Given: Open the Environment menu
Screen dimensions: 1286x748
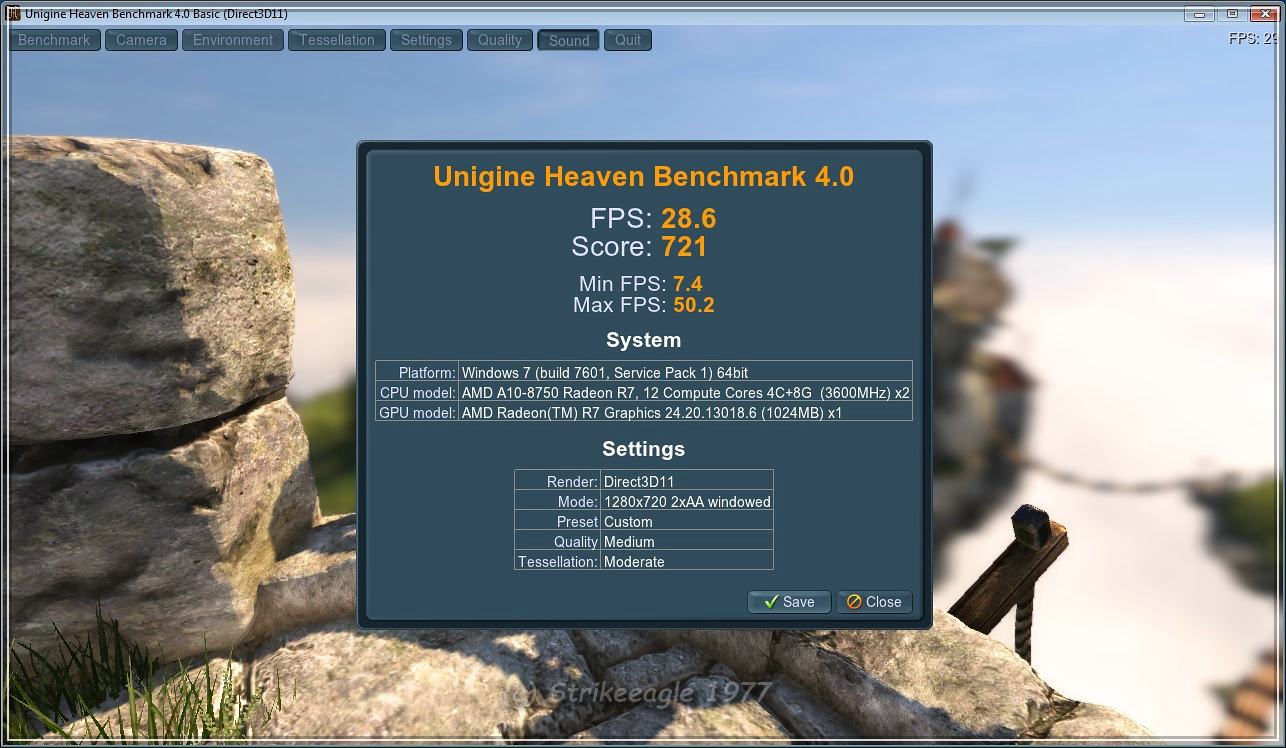Looking at the screenshot, I should (x=233, y=40).
